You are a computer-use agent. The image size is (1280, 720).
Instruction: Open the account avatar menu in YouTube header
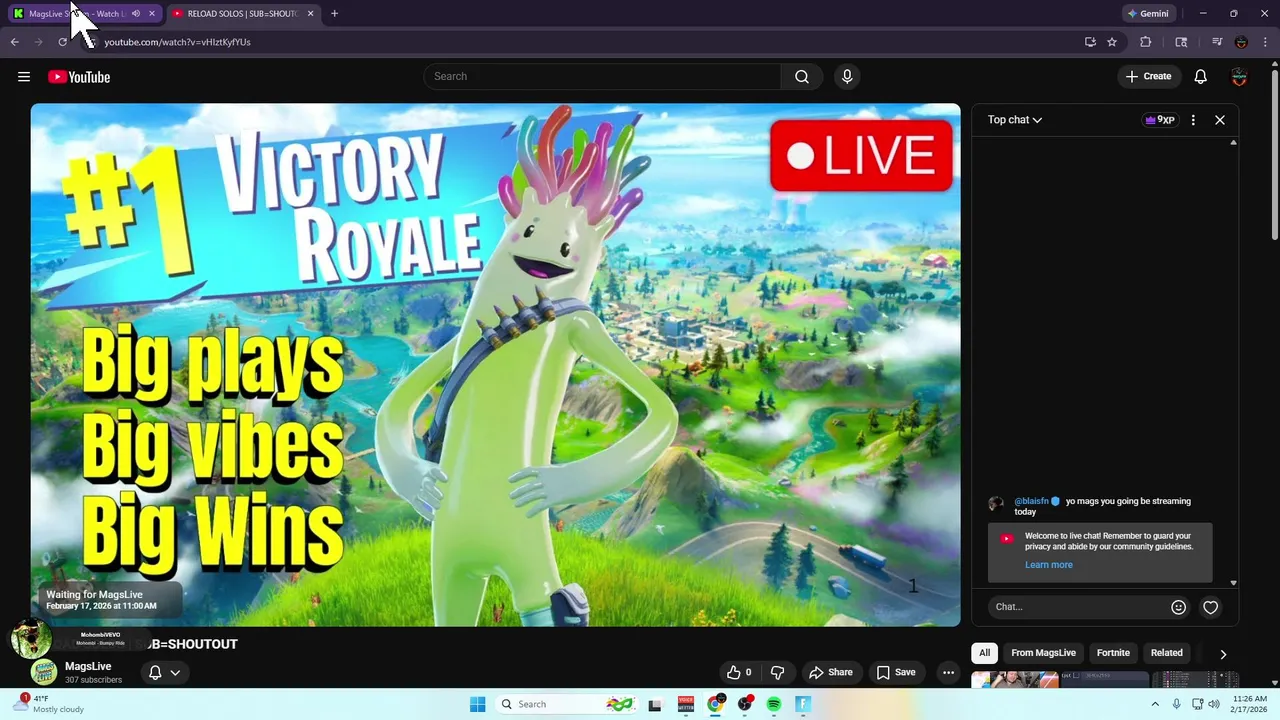pos(1239,77)
